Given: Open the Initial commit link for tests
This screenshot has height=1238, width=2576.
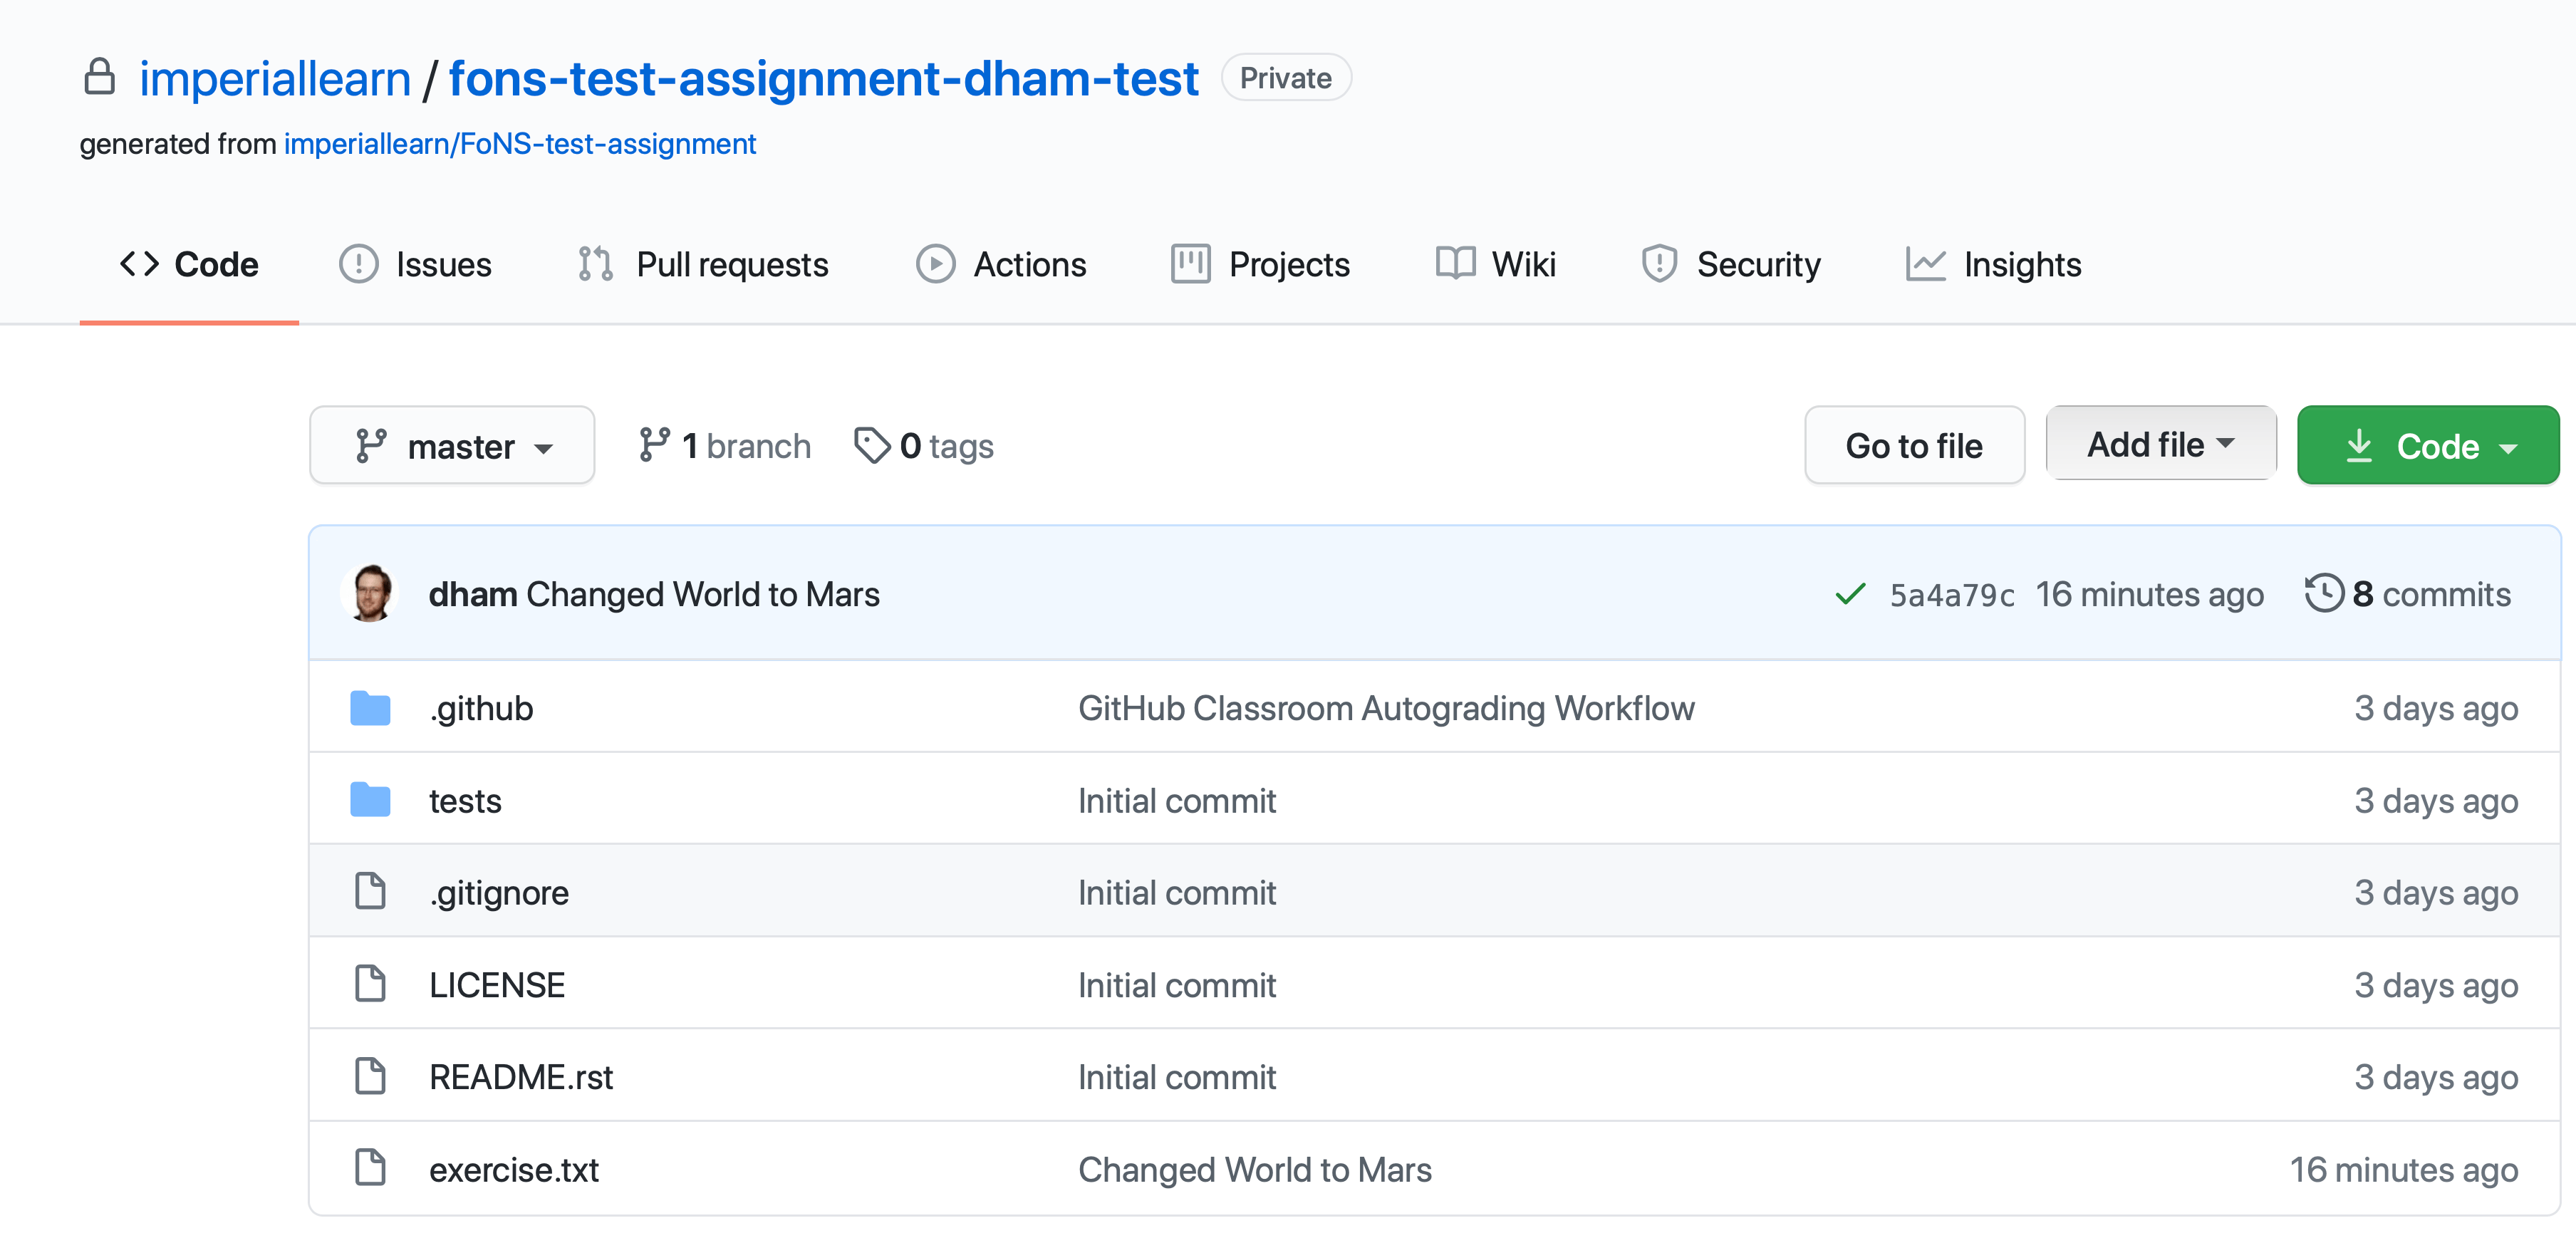Looking at the screenshot, I should pyautogui.click(x=1177, y=801).
